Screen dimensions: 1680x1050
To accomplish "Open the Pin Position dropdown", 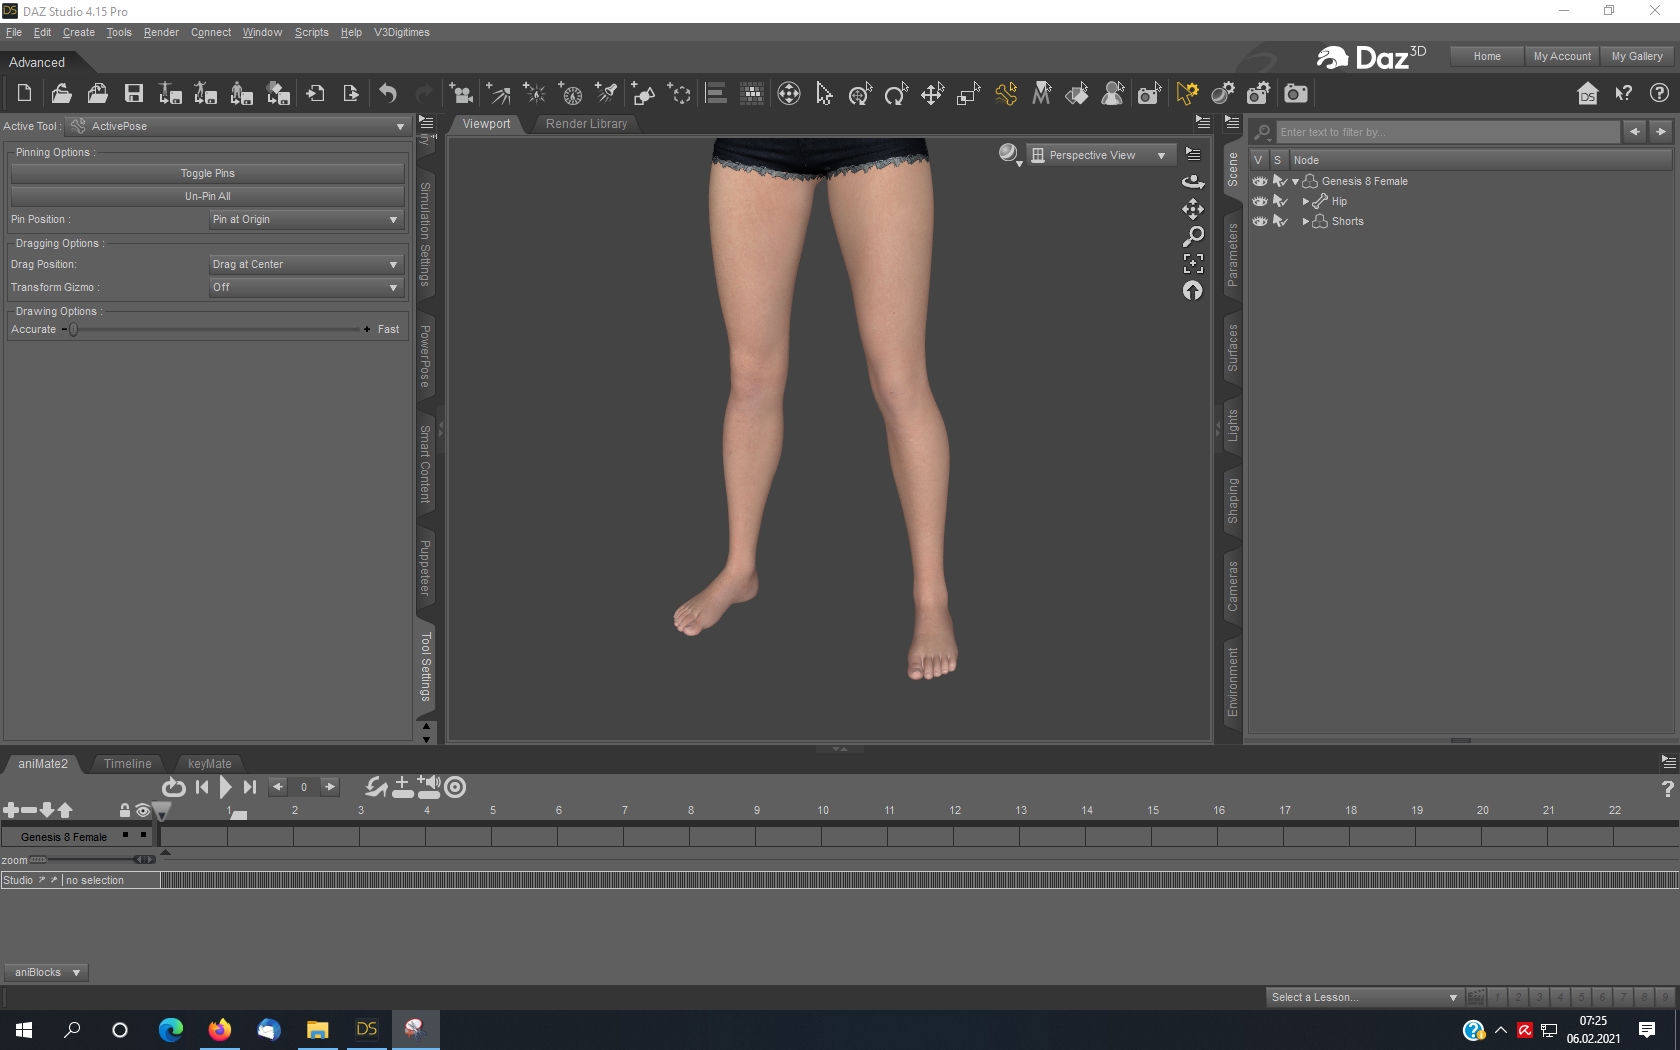I will point(305,220).
